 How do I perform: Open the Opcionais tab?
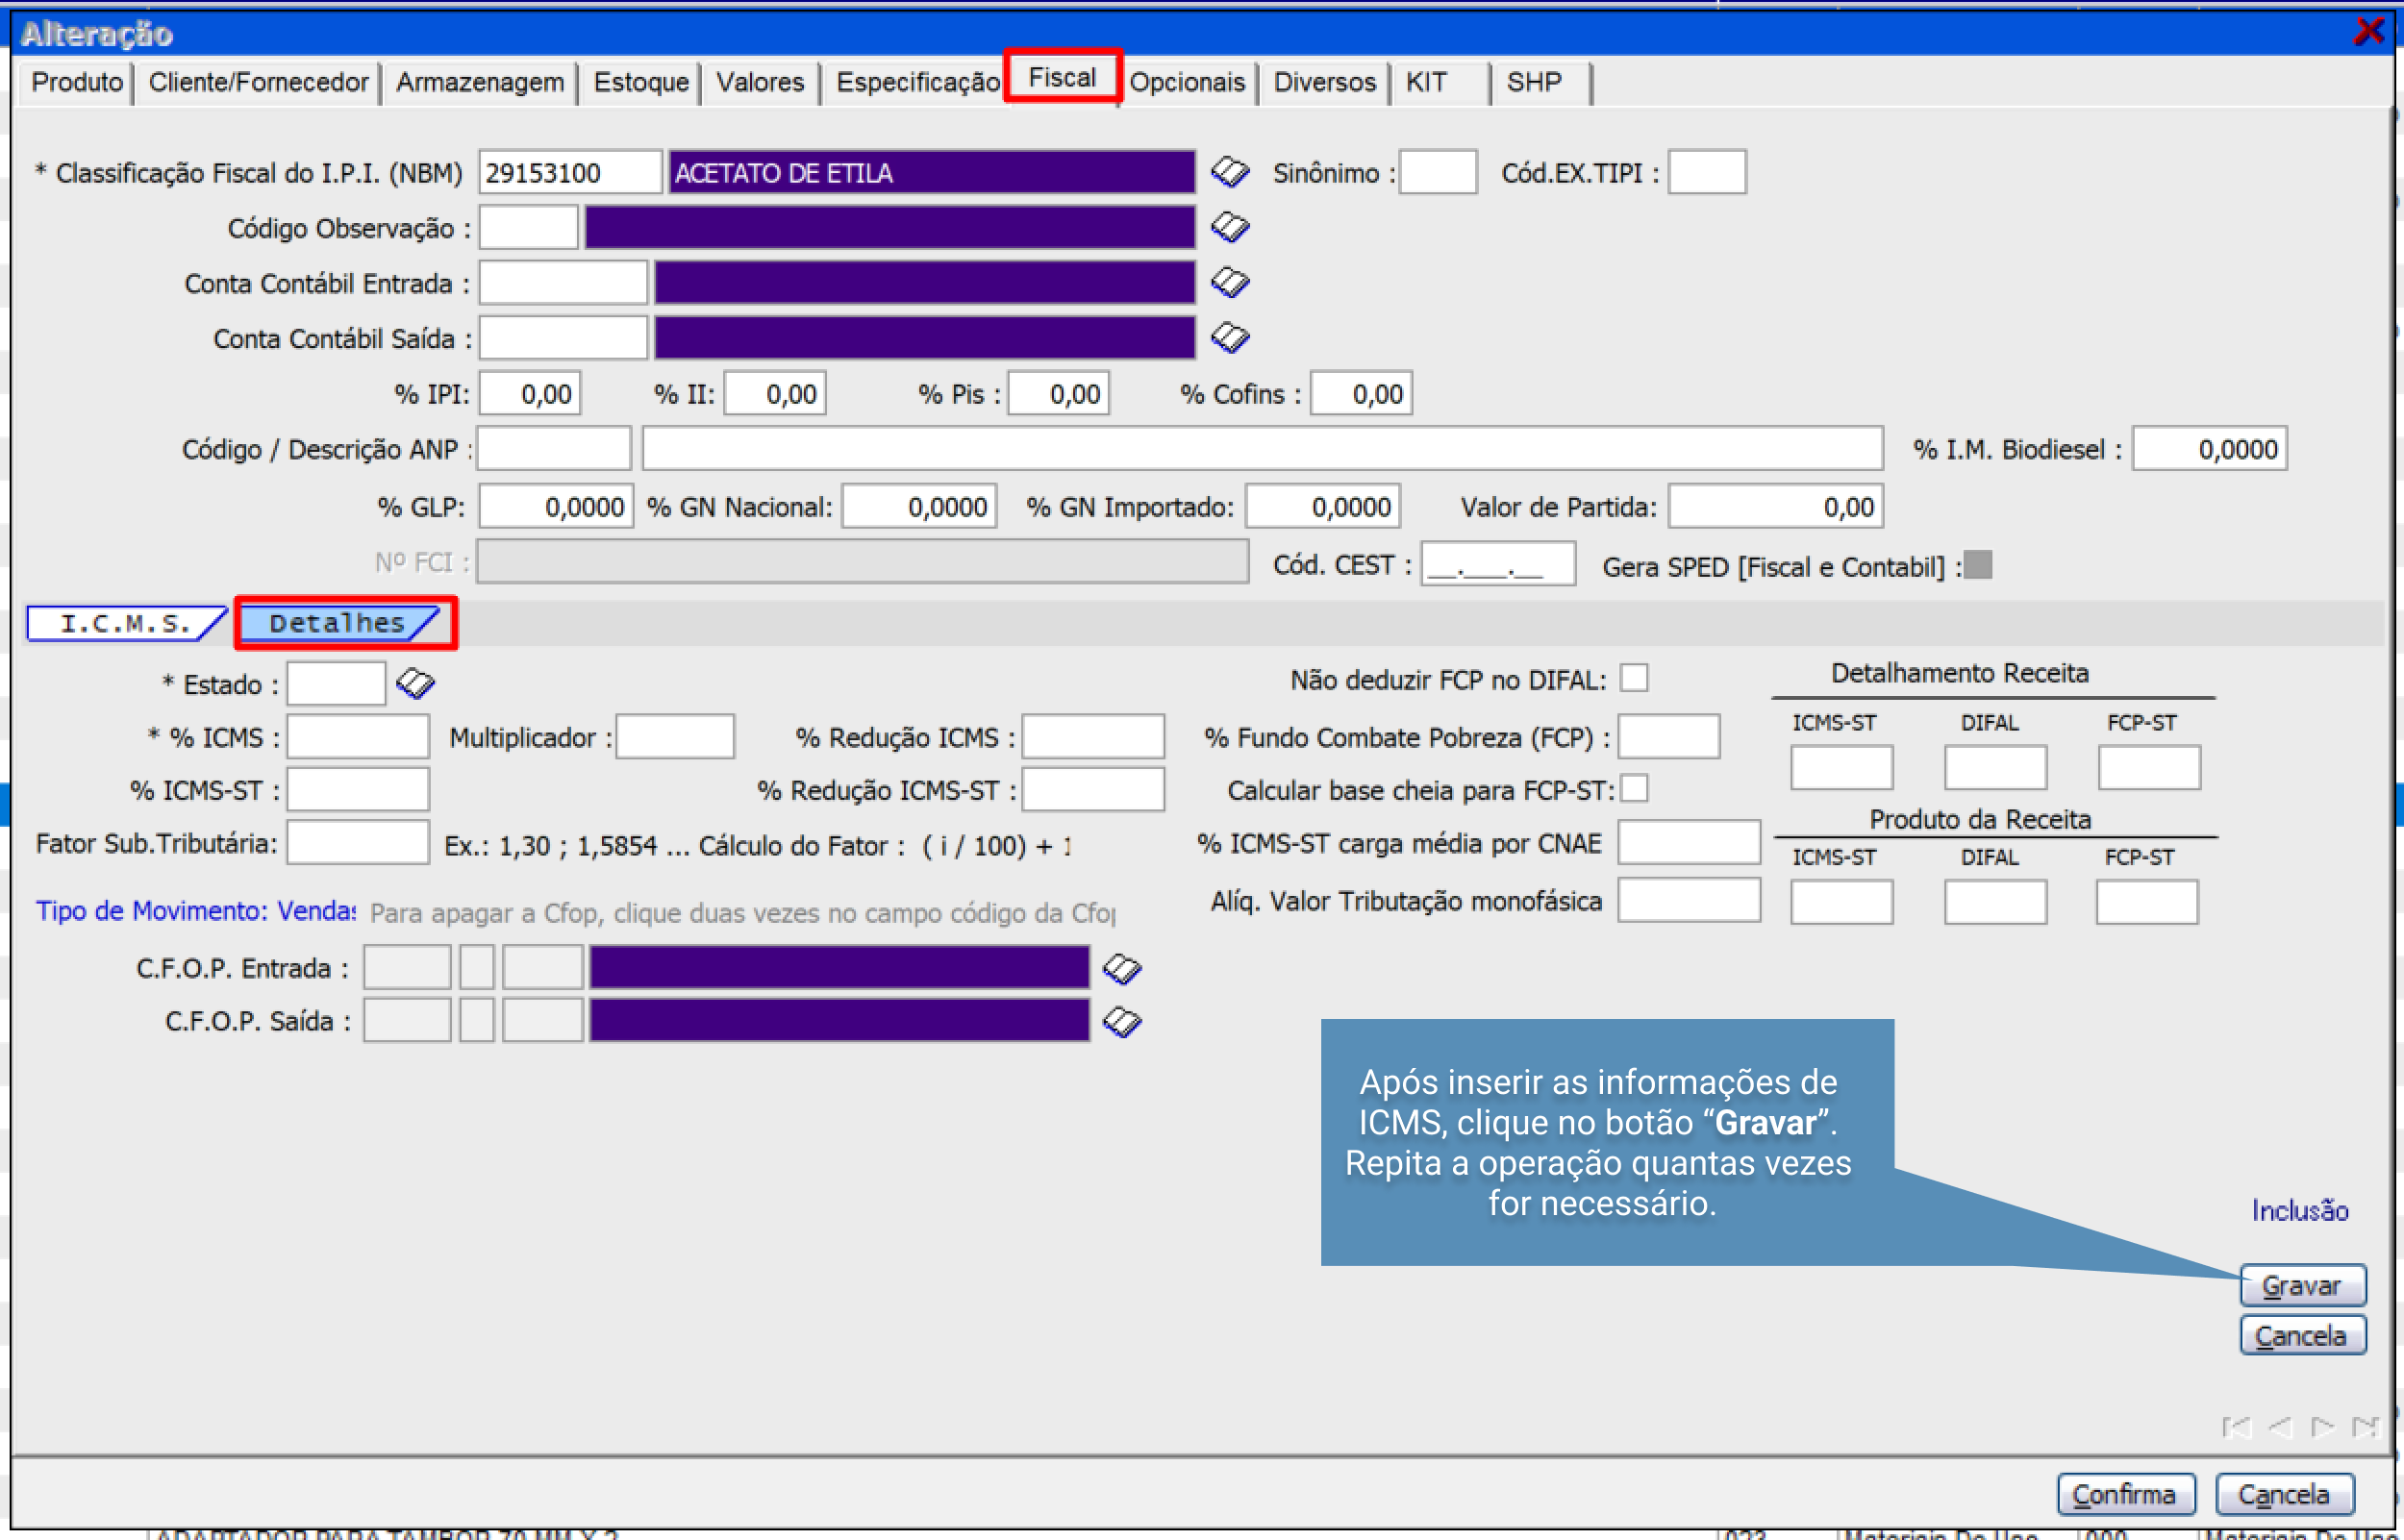(x=1187, y=82)
